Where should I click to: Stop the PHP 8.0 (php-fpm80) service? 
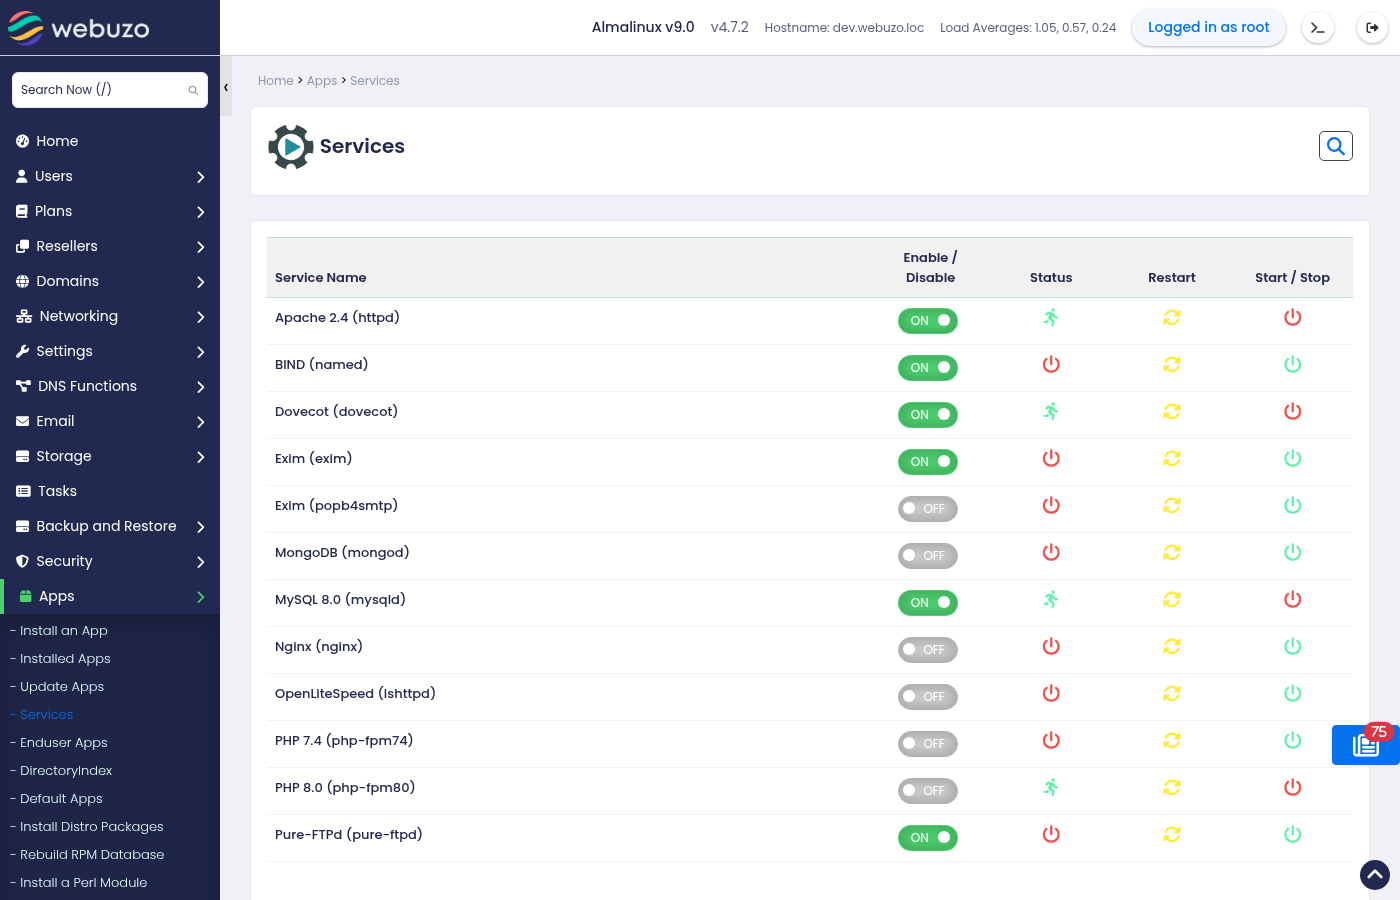pyautogui.click(x=1293, y=787)
